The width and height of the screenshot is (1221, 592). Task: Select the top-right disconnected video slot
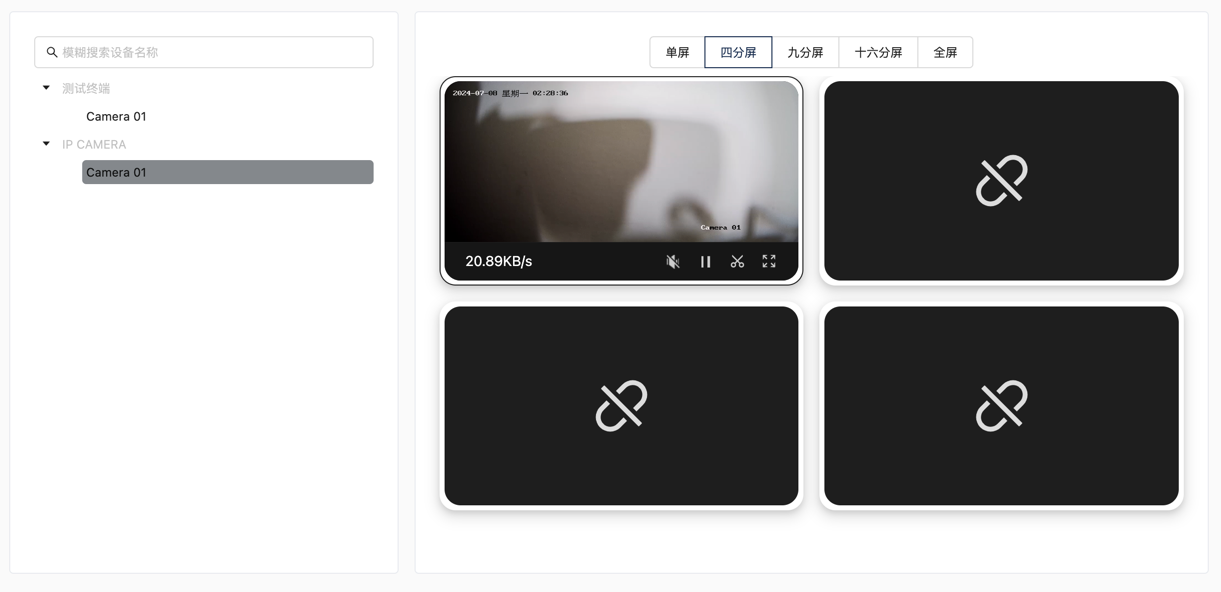coord(1001,181)
